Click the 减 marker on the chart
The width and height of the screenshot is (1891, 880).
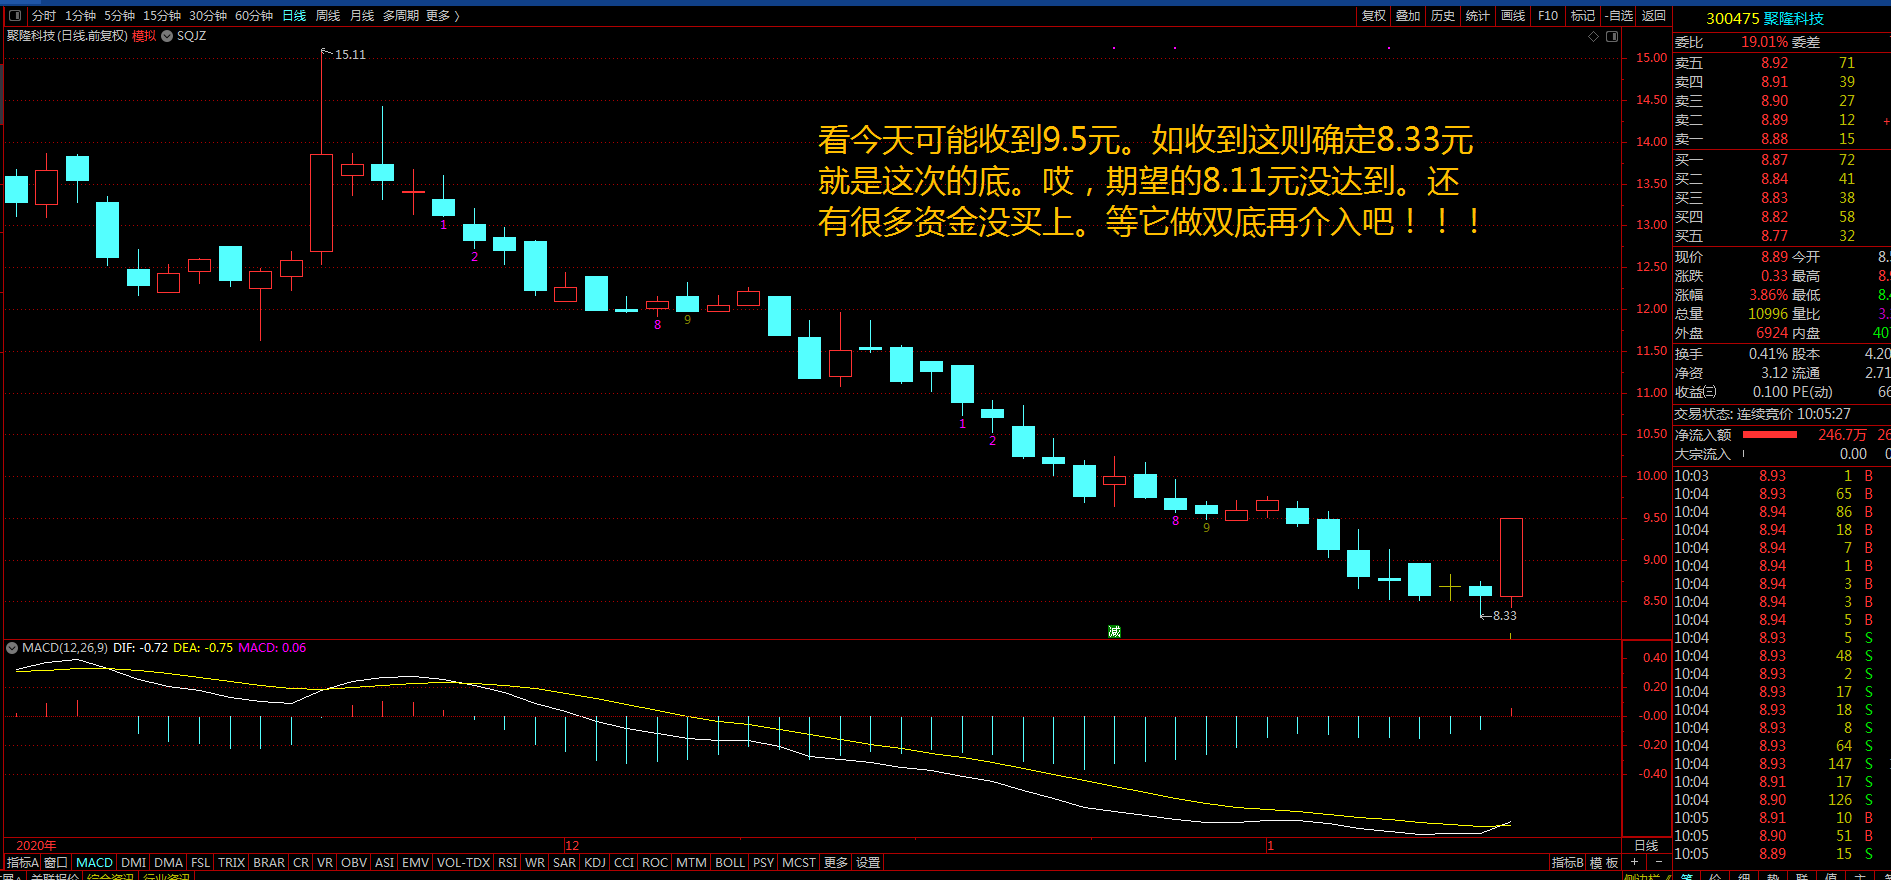click(1114, 631)
